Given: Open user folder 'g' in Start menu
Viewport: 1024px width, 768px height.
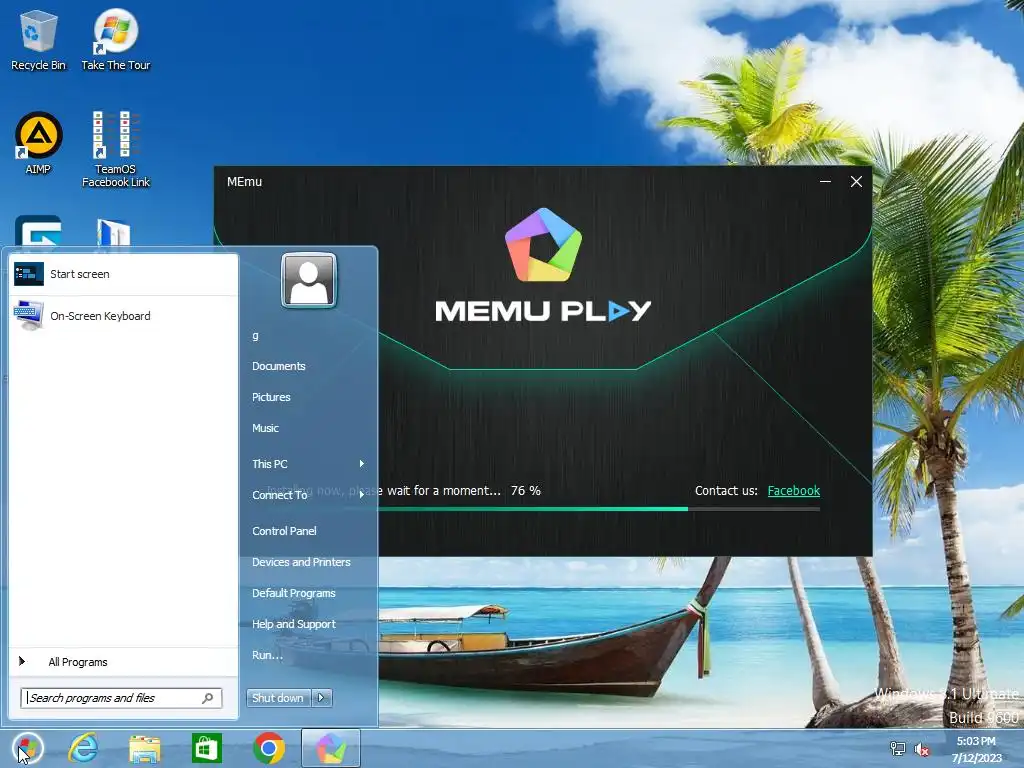Looking at the screenshot, I should (x=255, y=336).
